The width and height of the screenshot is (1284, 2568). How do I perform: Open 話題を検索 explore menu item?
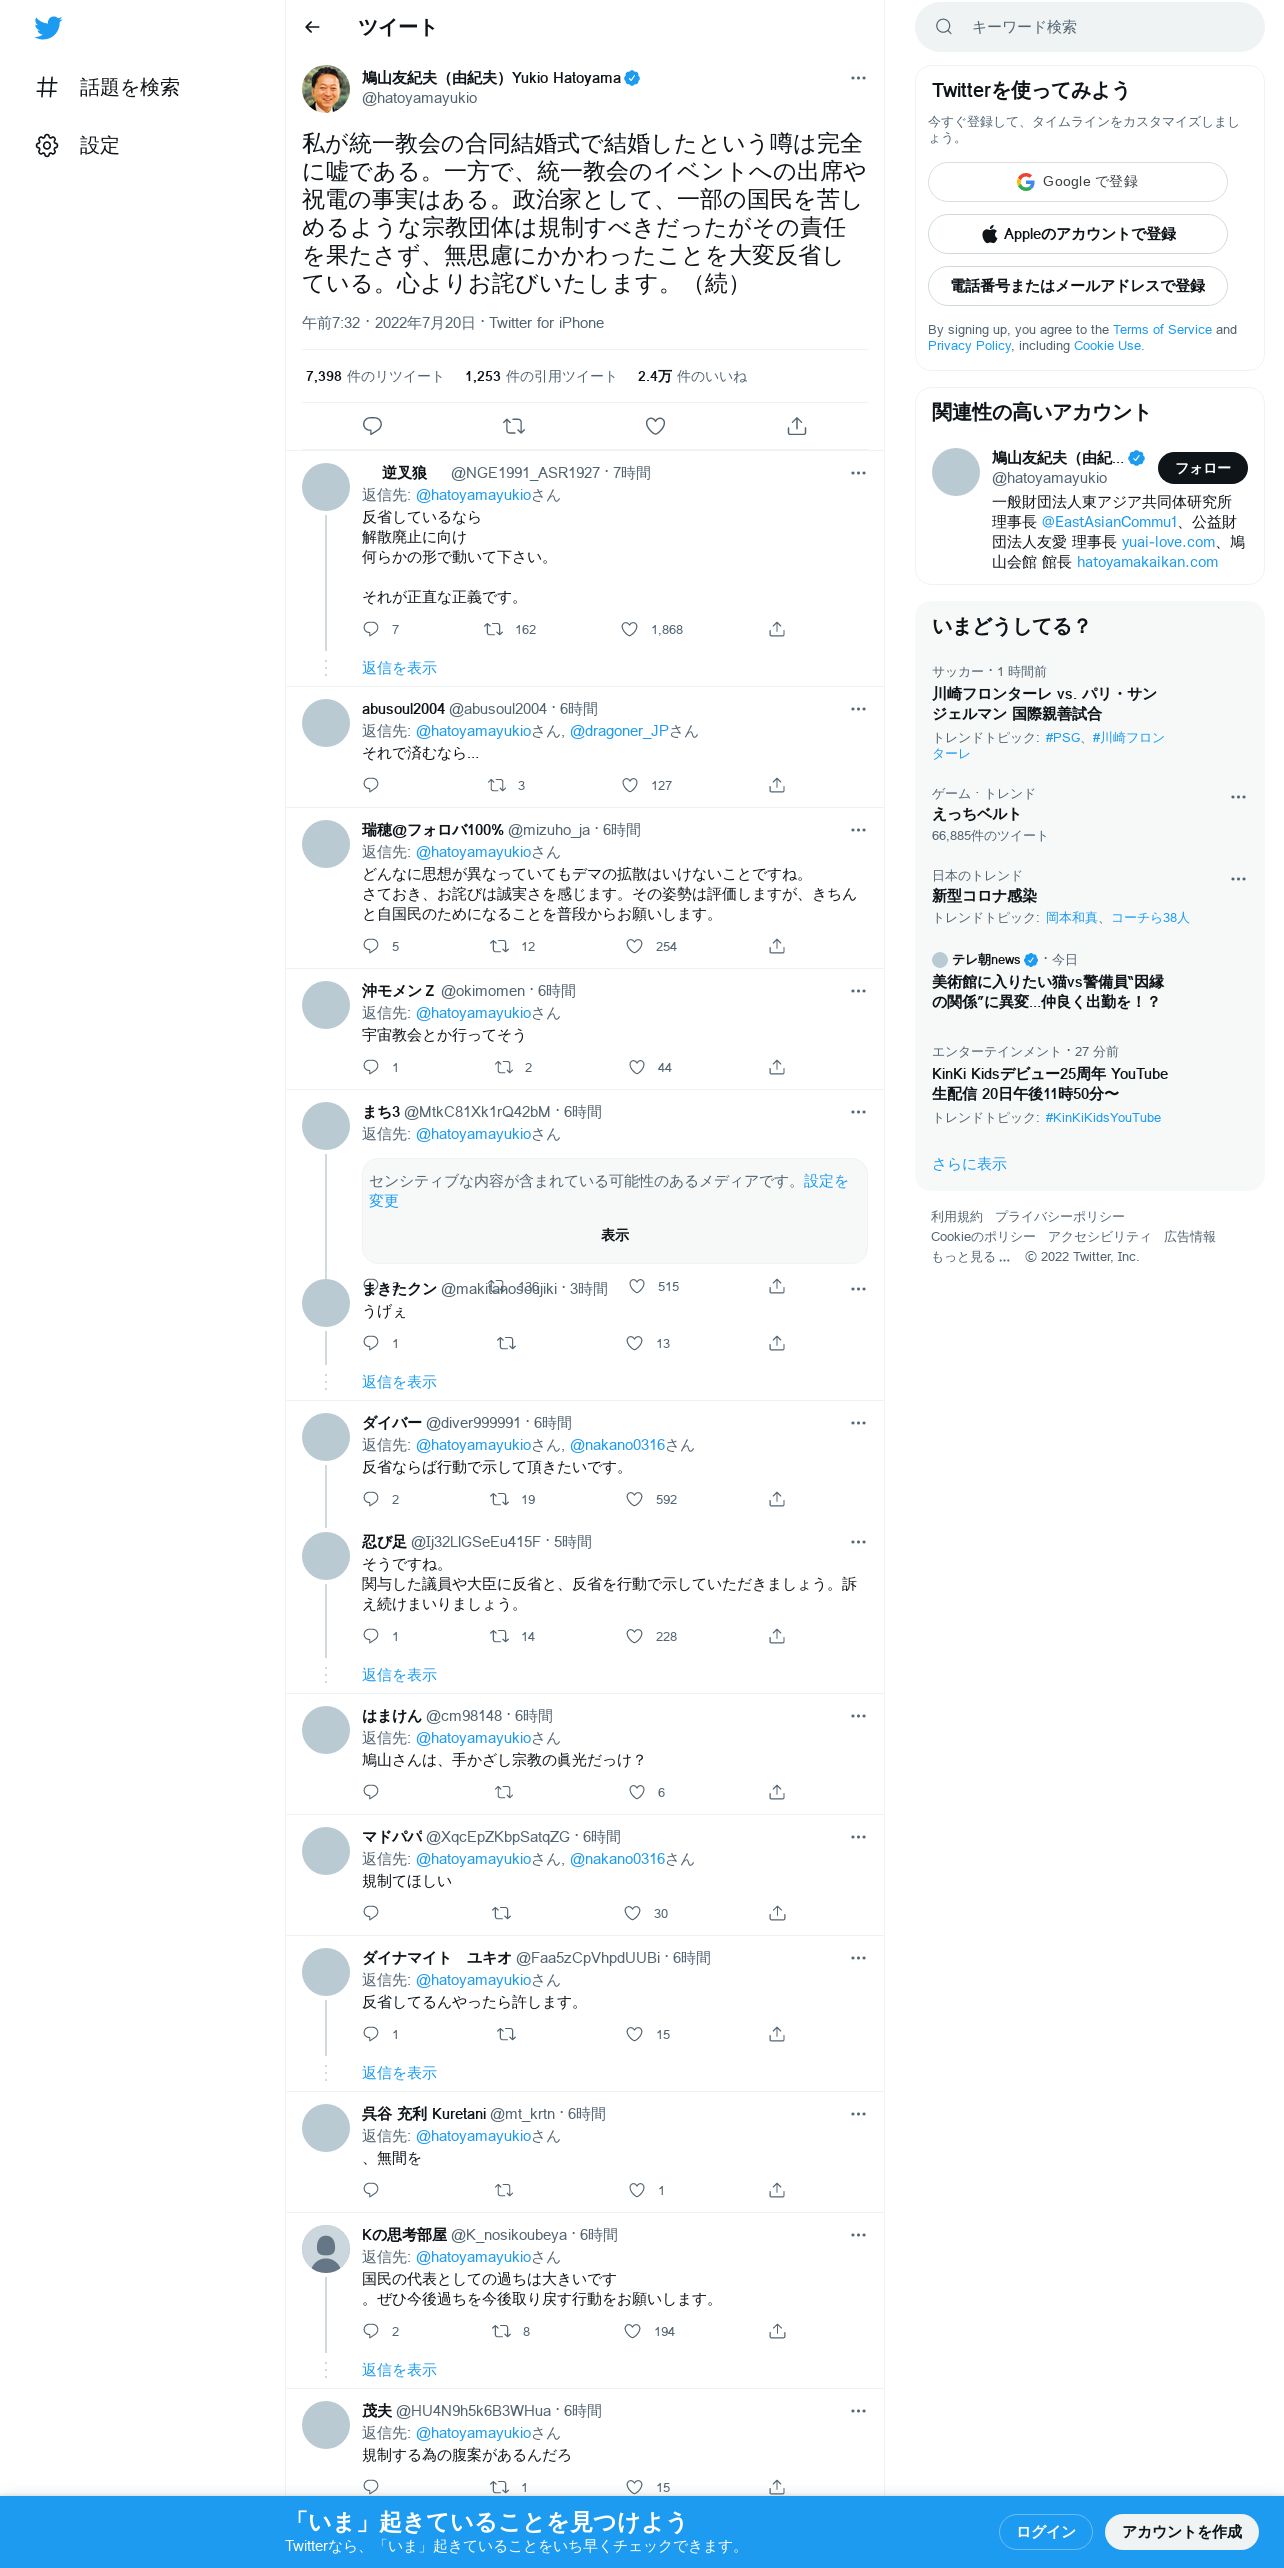coord(108,88)
